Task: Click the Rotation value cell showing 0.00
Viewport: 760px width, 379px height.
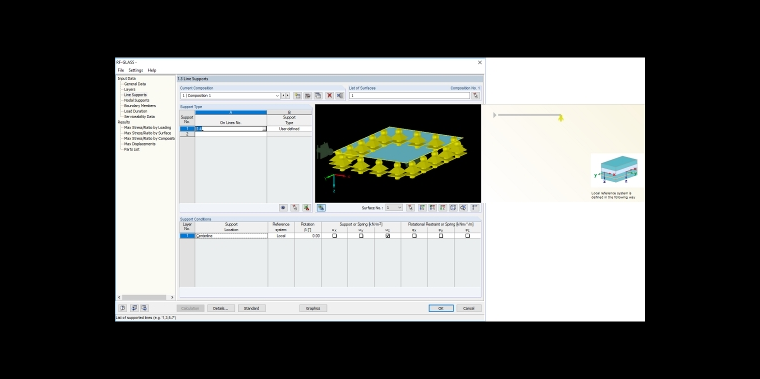Action: [307, 236]
